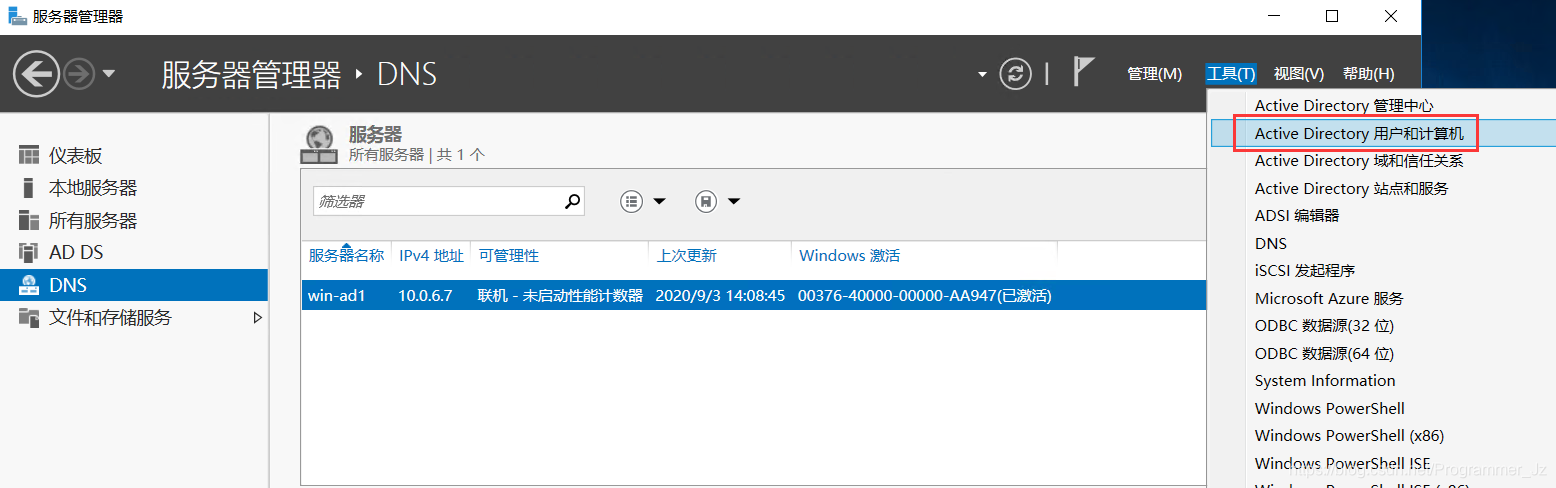
Task: Click the 联机 - 未启动性能计数器 cell
Action: tap(560, 296)
